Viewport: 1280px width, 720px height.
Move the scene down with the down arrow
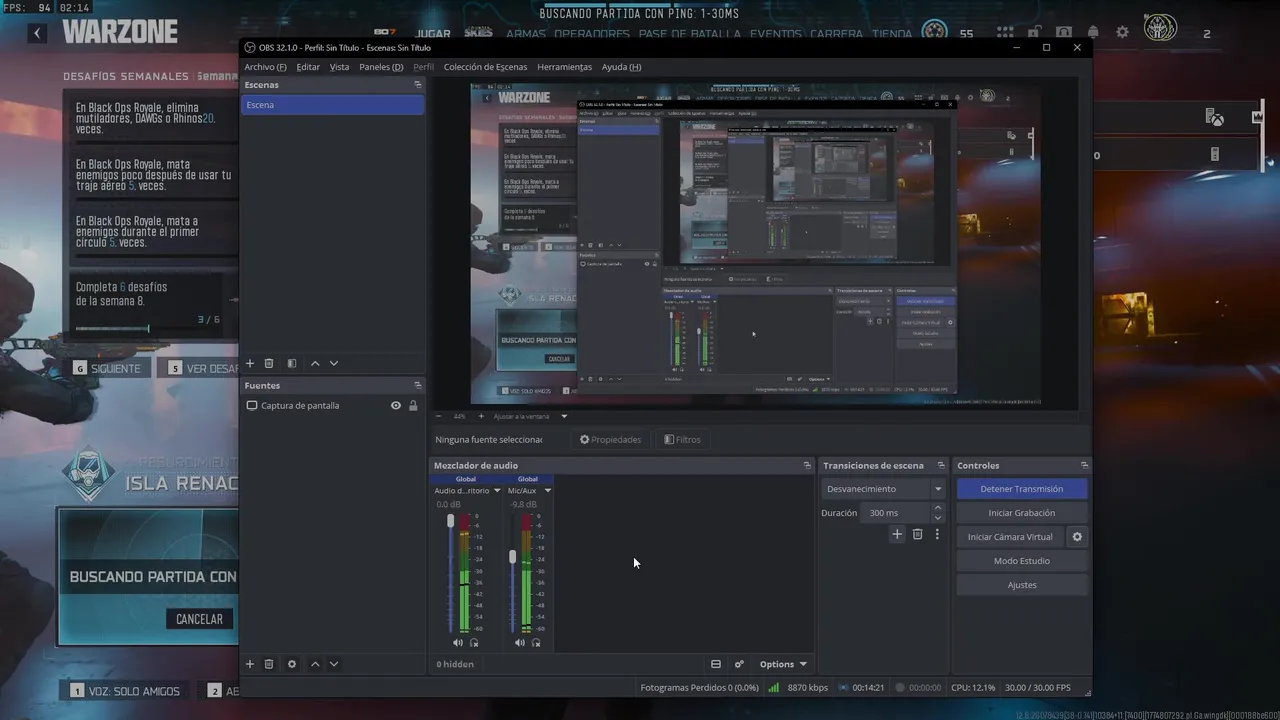(334, 364)
